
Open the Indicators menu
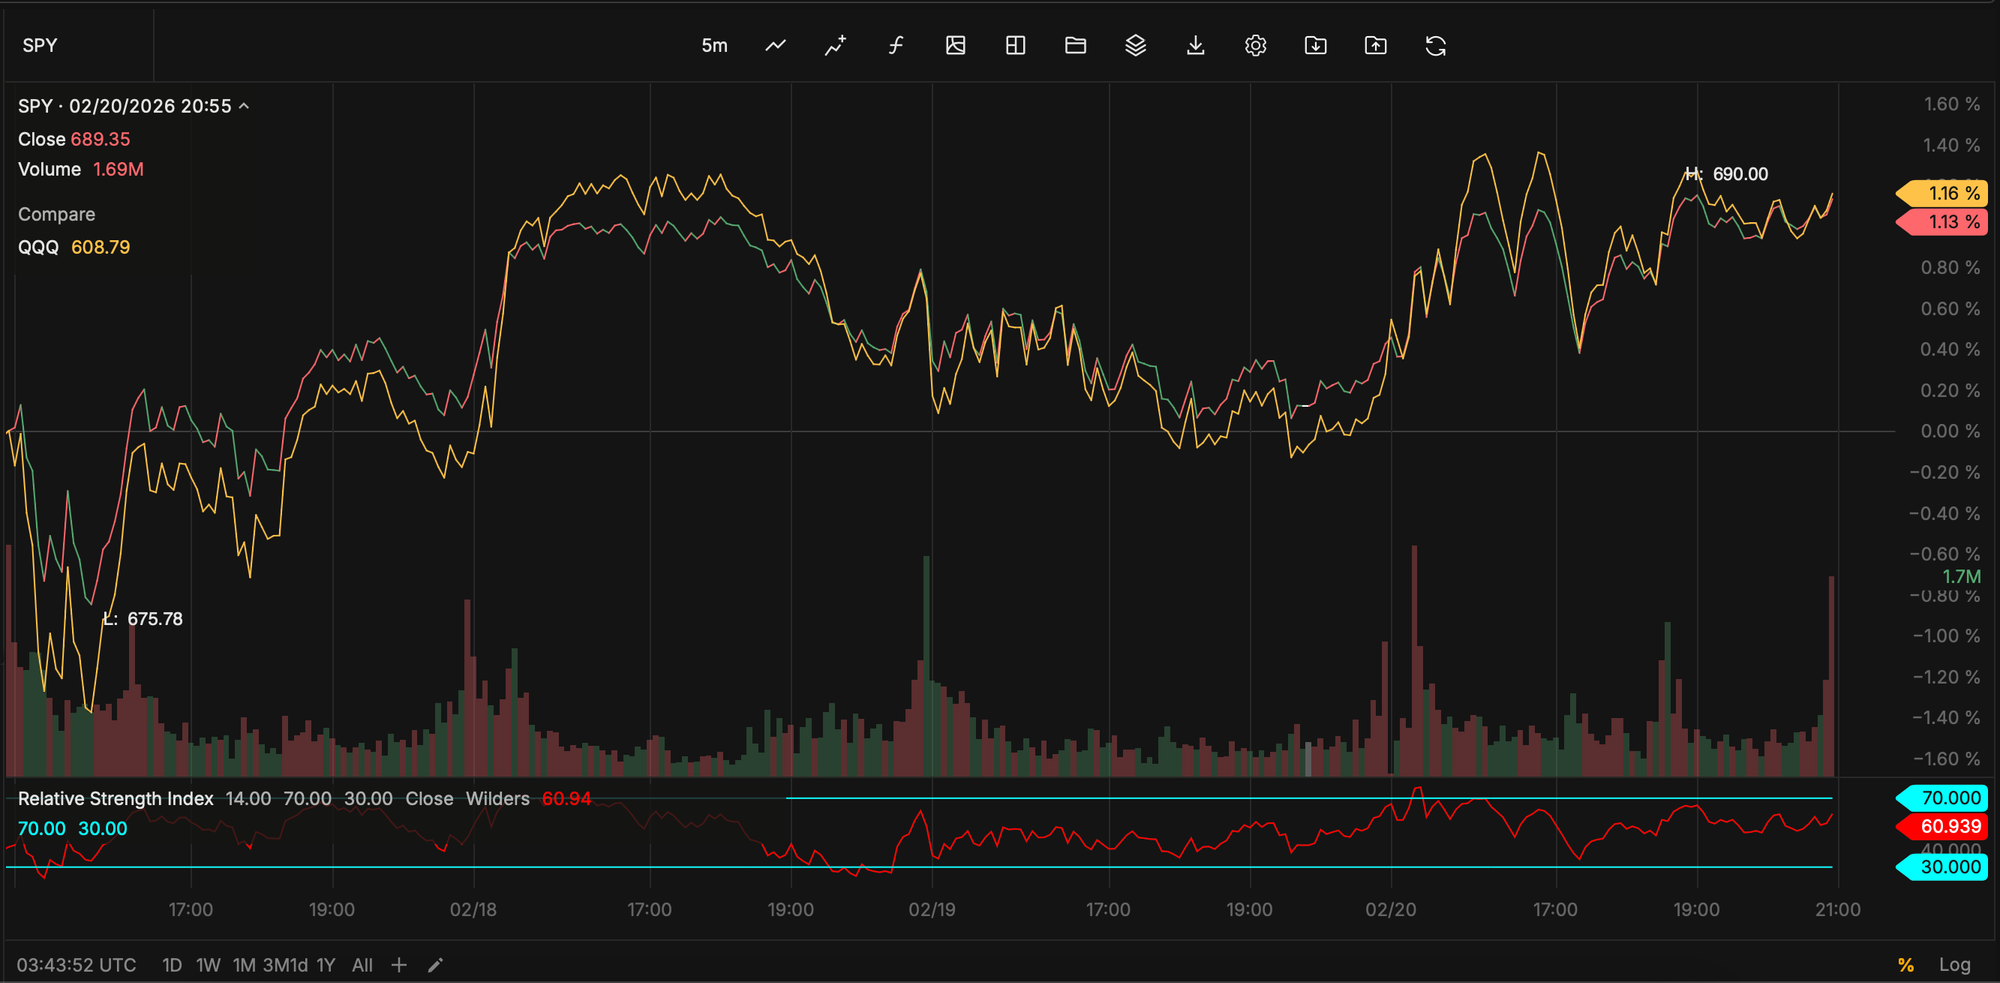pos(895,45)
